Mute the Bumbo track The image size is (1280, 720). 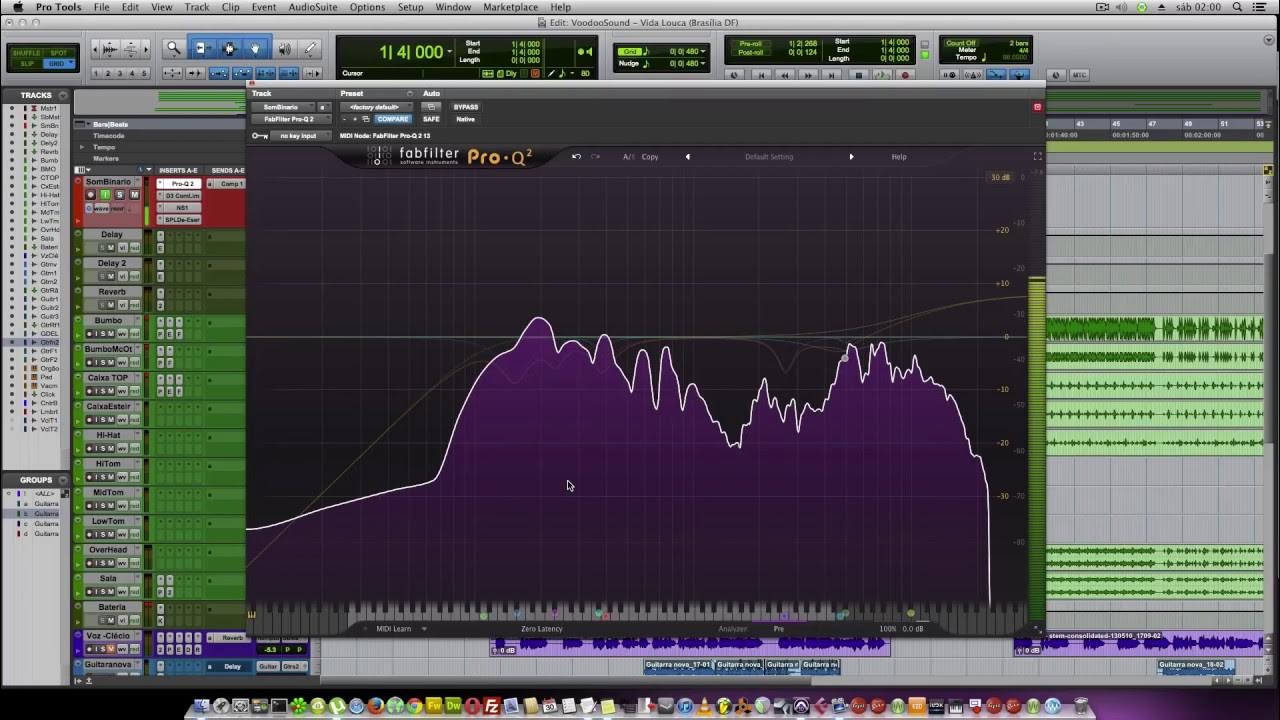point(110,334)
